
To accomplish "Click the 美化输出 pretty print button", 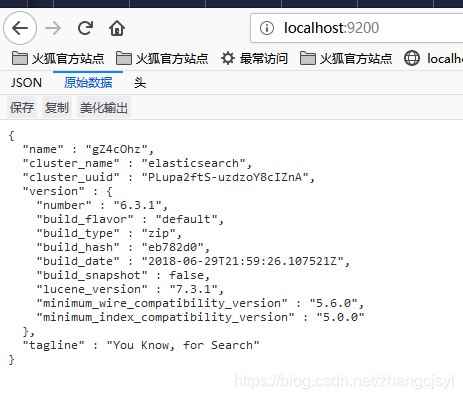I will (104, 107).
